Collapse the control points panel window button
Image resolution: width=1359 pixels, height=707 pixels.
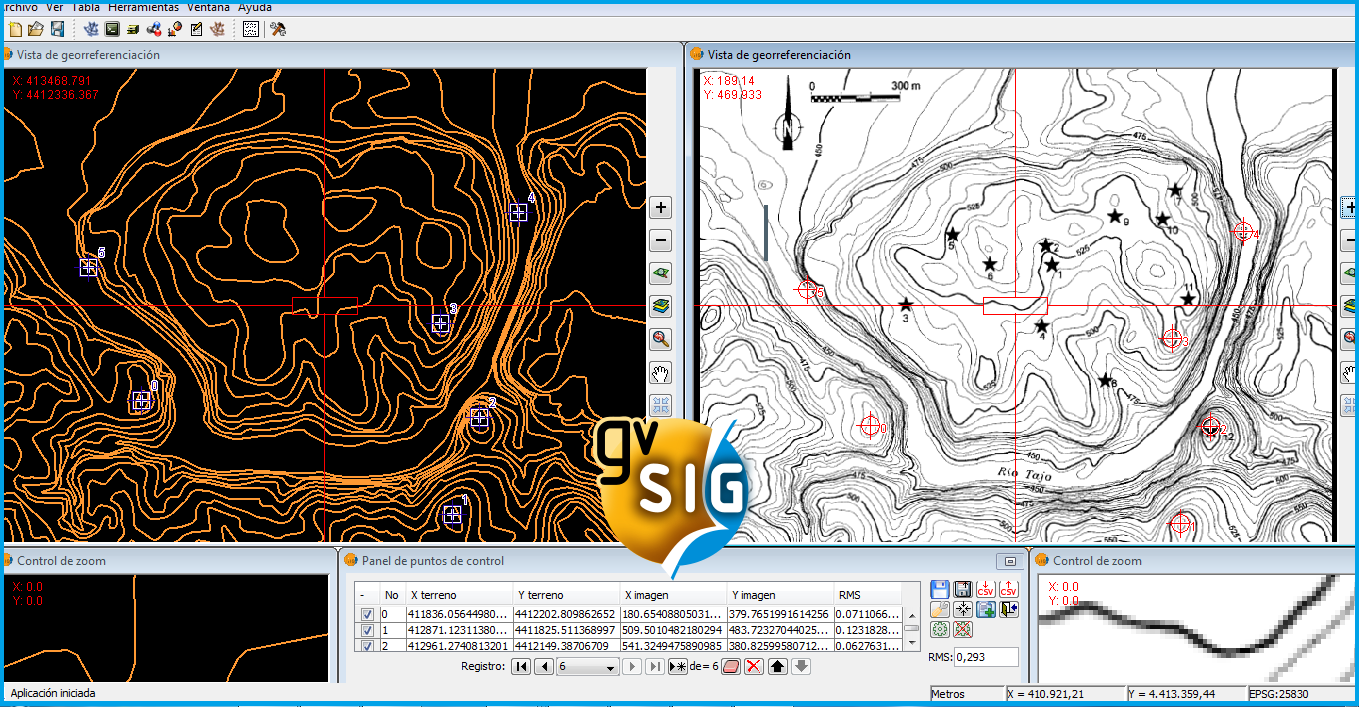pos(1010,561)
